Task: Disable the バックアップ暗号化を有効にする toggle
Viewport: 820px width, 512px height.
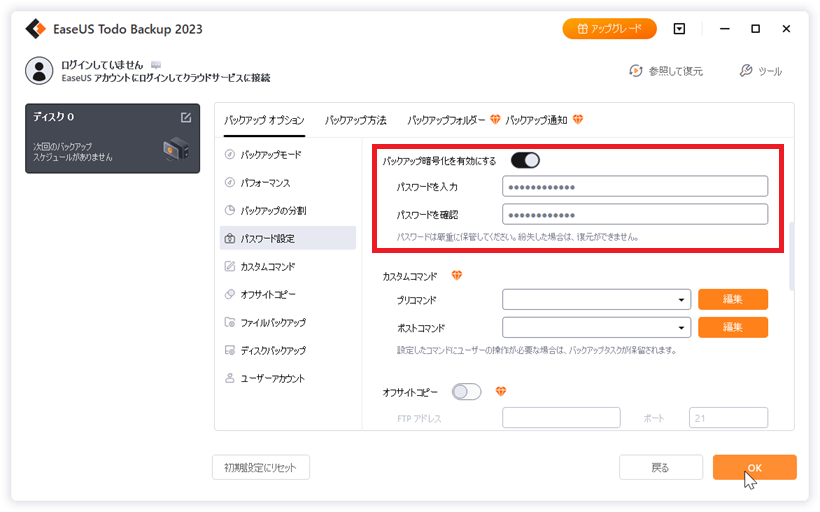Action: click(525, 160)
